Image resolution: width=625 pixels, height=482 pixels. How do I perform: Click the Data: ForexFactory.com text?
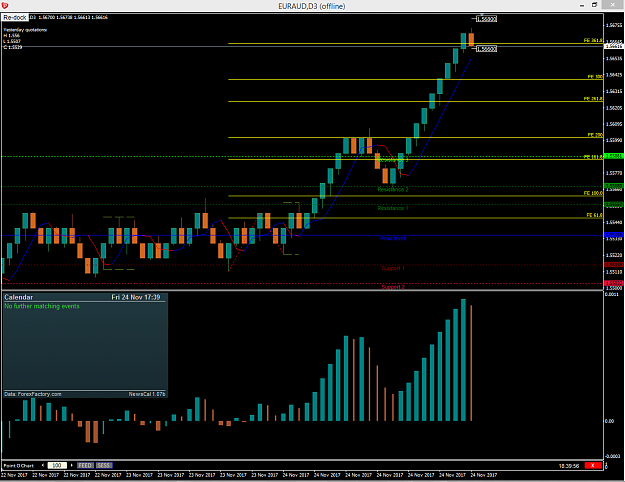pos(33,394)
